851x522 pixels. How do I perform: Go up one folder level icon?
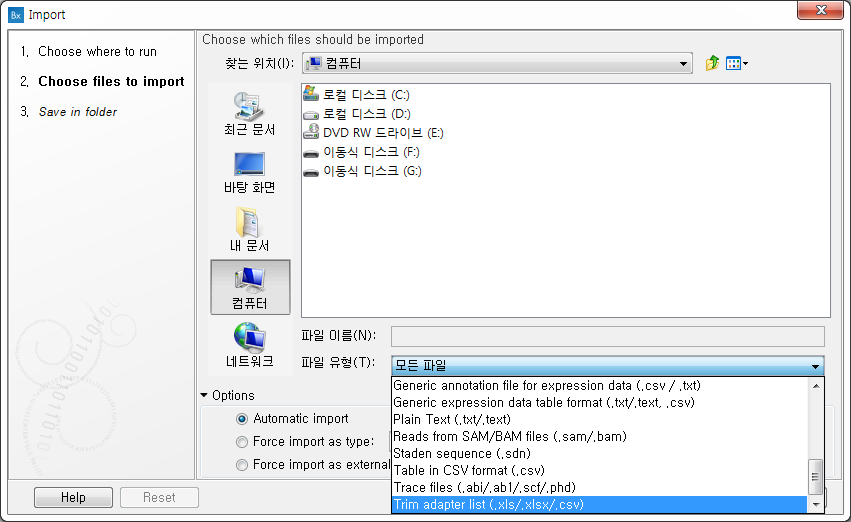point(712,63)
